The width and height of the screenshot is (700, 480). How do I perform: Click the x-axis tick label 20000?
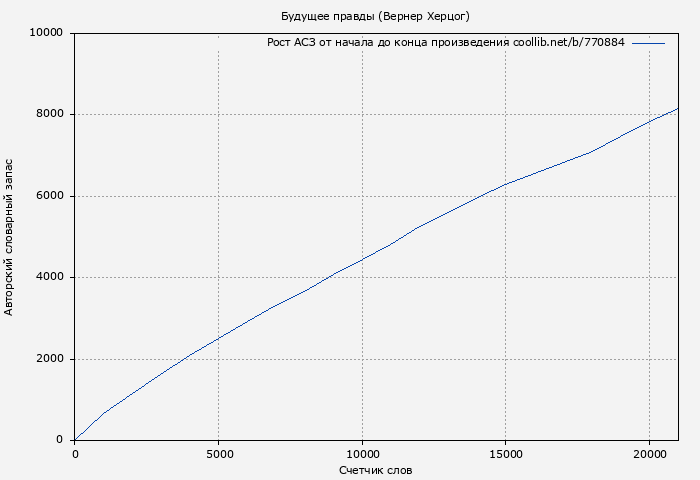649,454
